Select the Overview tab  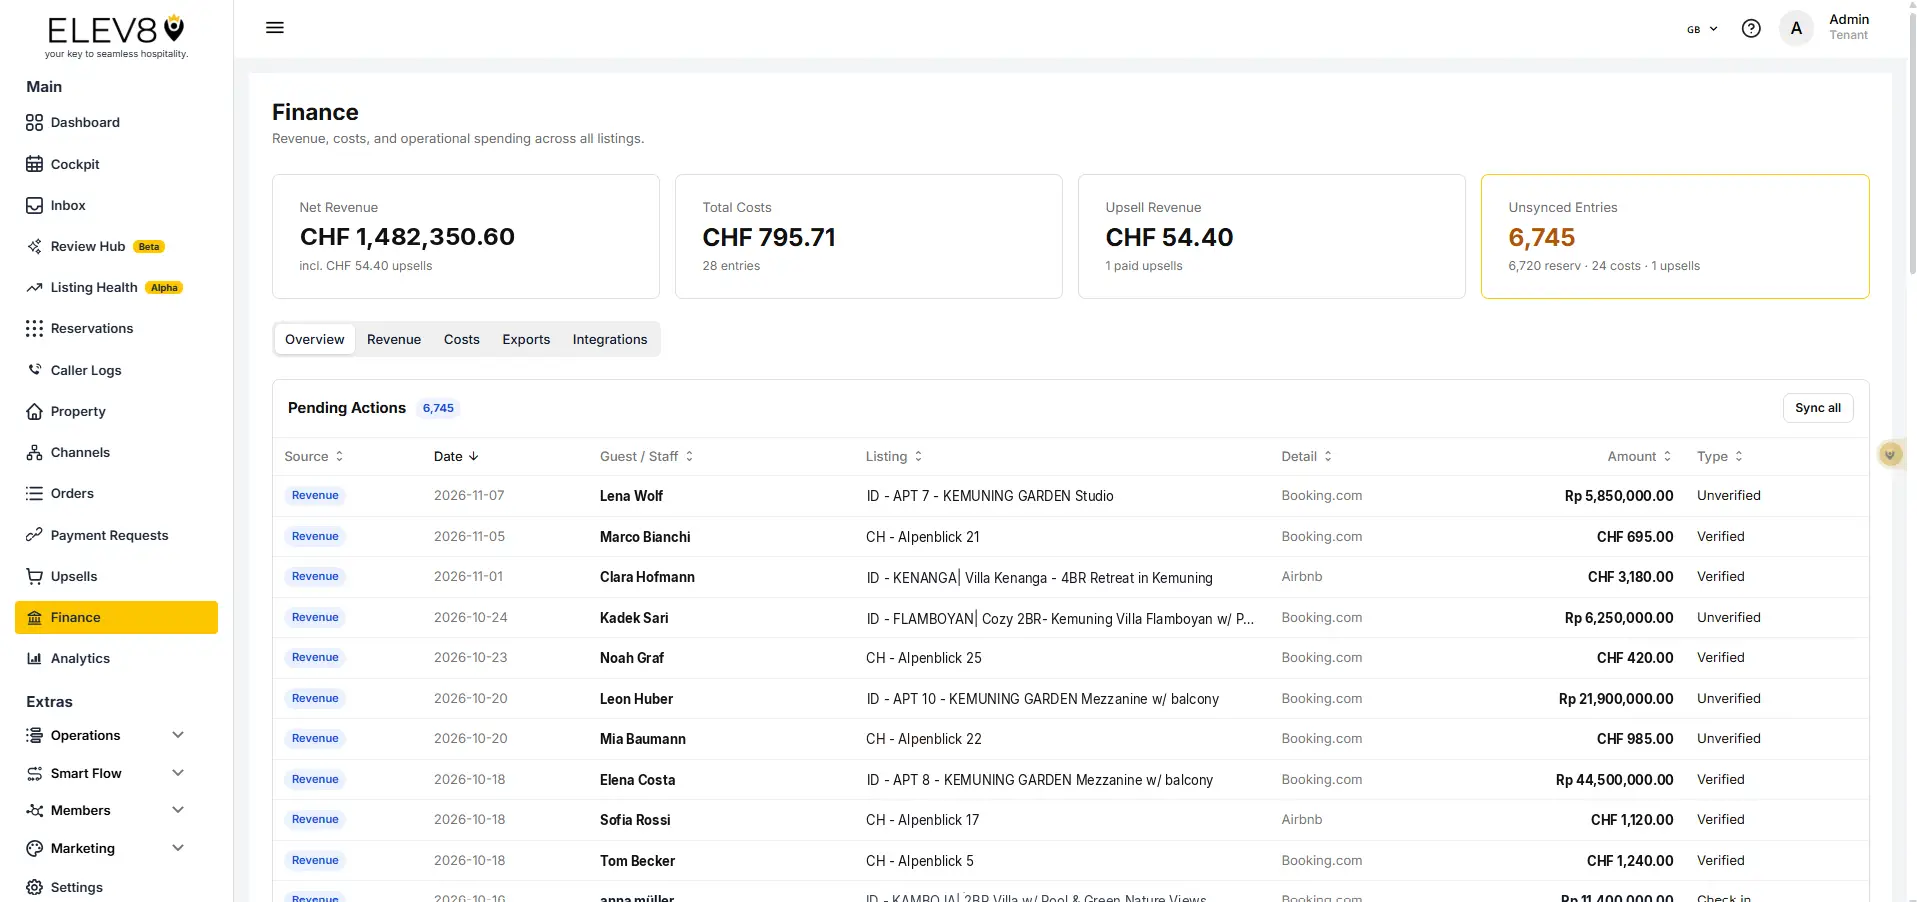pyautogui.click(x=315, y=339)
